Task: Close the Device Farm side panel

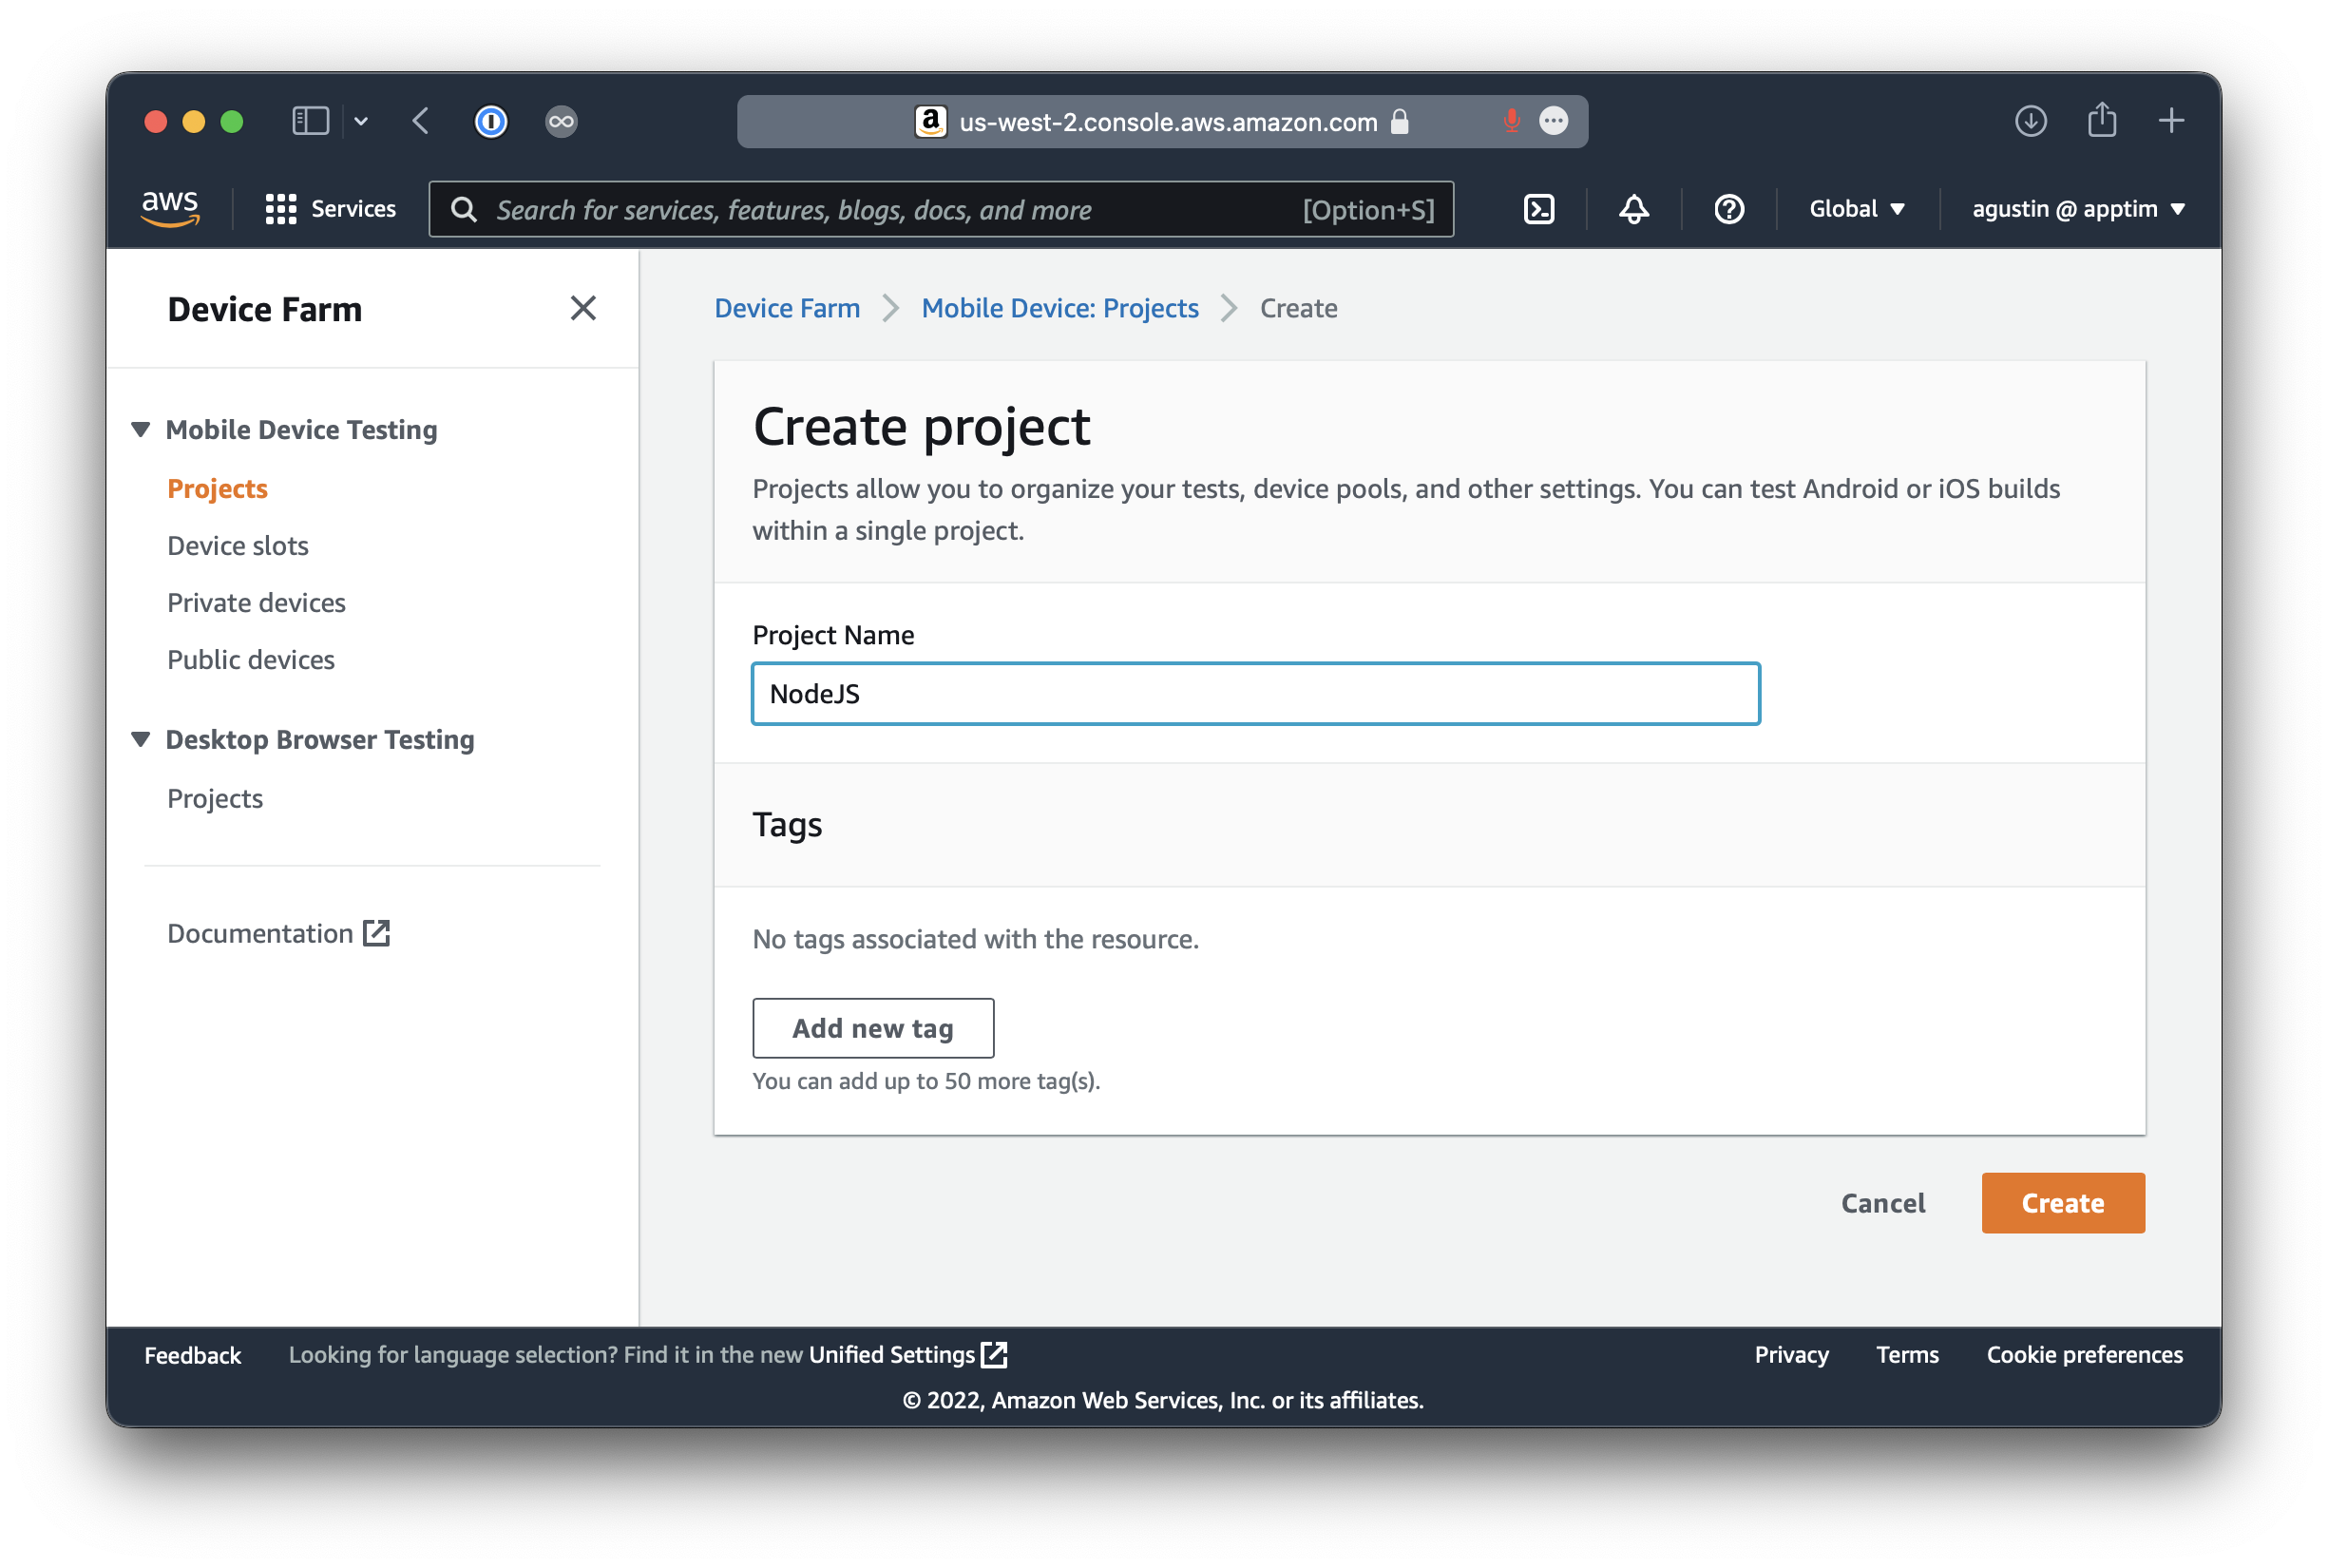Action: coord(583,308)
